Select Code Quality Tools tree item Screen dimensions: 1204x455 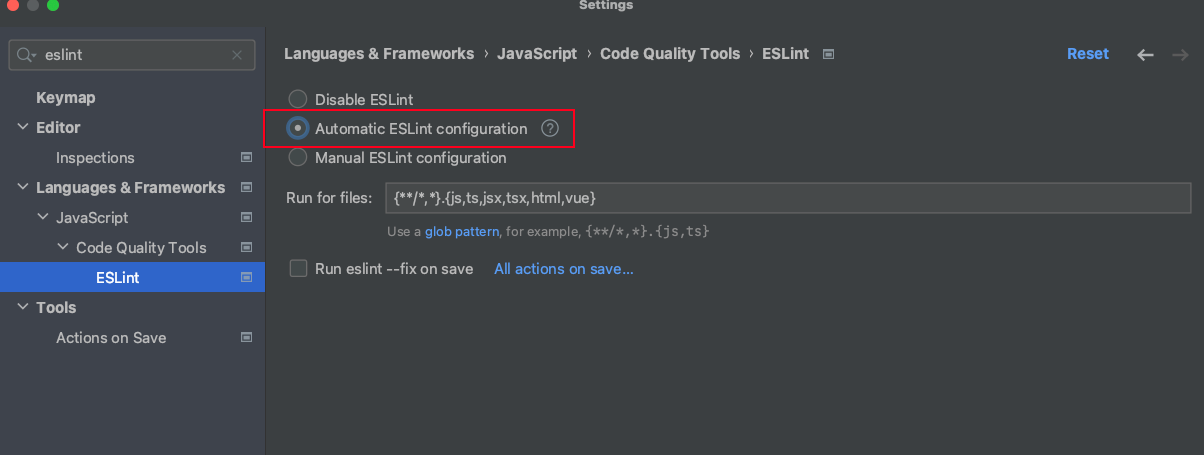(141, 247)
